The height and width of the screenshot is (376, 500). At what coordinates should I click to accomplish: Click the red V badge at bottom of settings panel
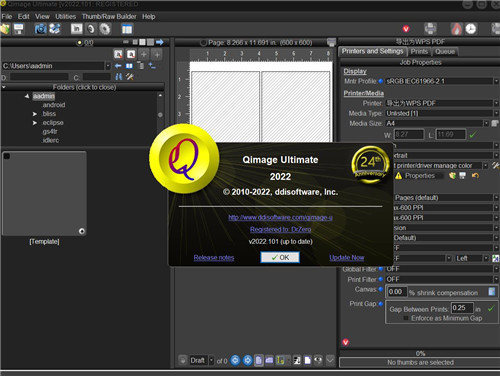346,342
